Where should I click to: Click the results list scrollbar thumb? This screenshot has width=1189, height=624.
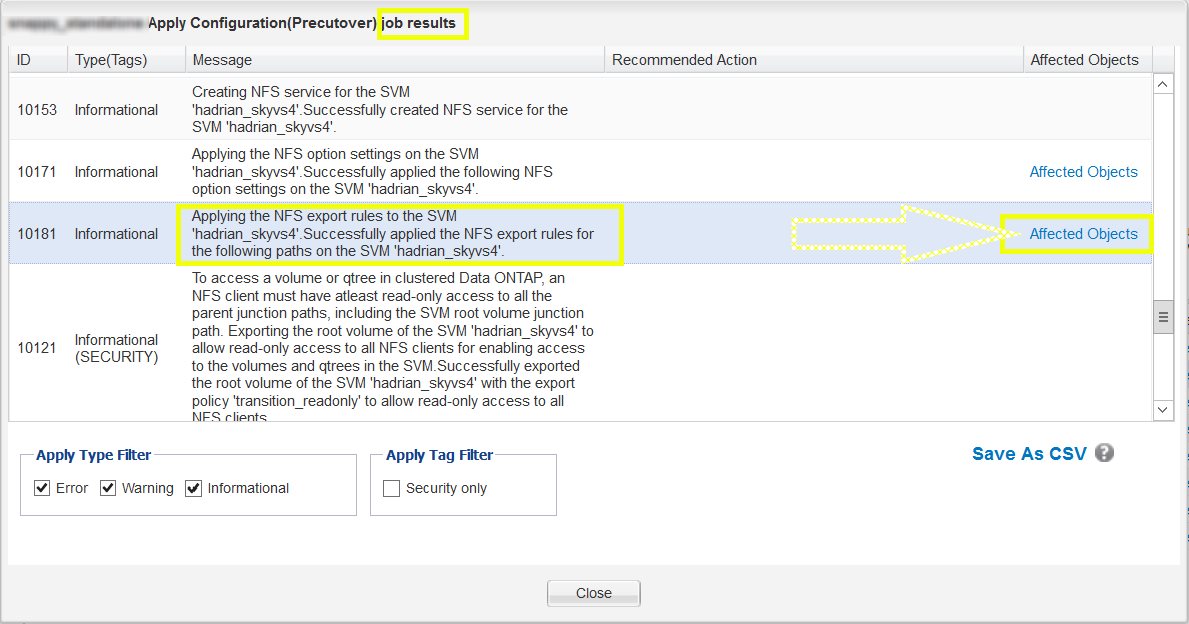[x=1162, y=317]
